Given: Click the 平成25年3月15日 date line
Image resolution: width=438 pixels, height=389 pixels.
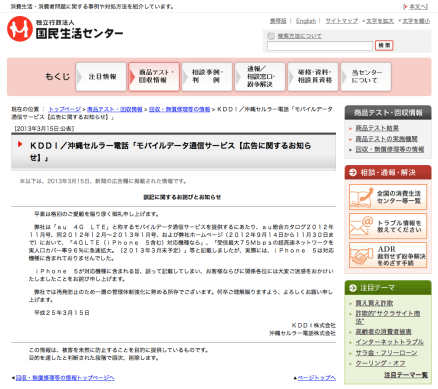Looking at the screenshot, I should (x=62, y=313).
